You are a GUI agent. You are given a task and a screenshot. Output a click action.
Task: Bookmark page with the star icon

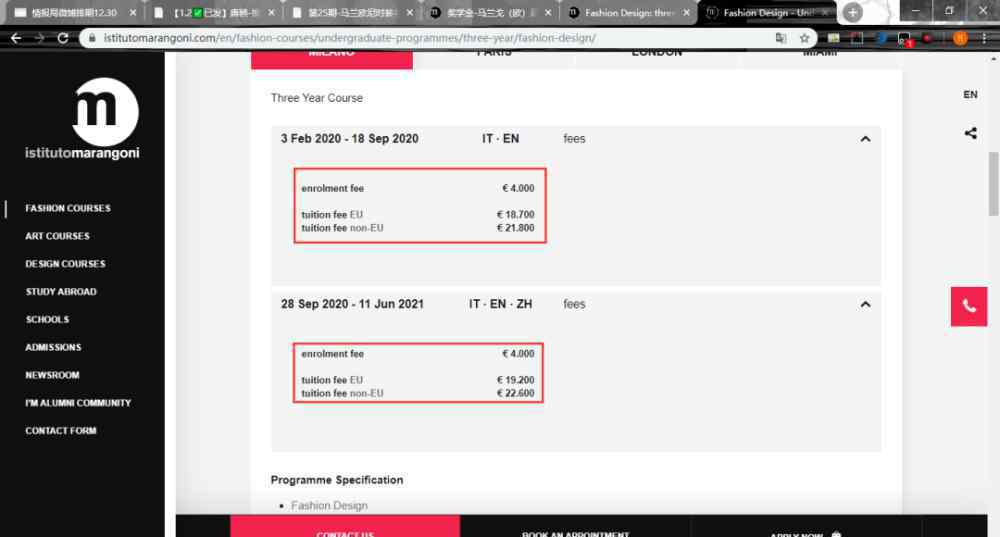click(804, 38)
